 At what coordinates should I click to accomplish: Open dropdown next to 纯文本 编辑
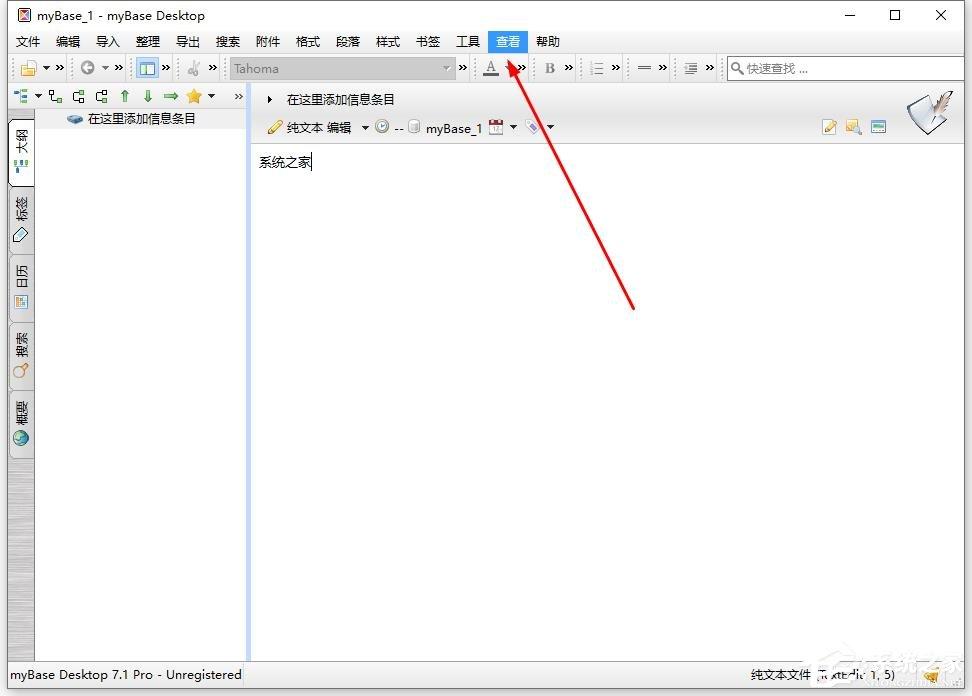point(365,128)
